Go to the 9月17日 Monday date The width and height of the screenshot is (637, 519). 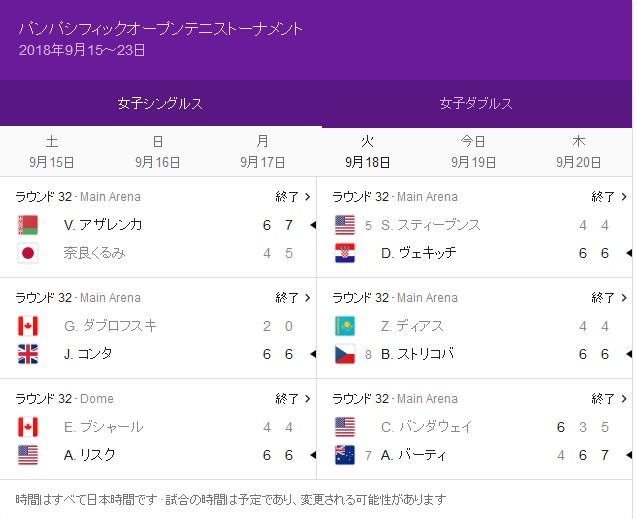tap(263, 152)
